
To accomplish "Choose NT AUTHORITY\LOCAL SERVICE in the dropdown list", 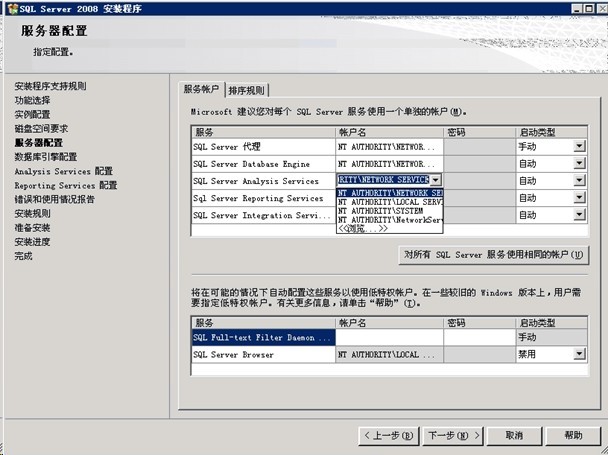I will 390,202.
